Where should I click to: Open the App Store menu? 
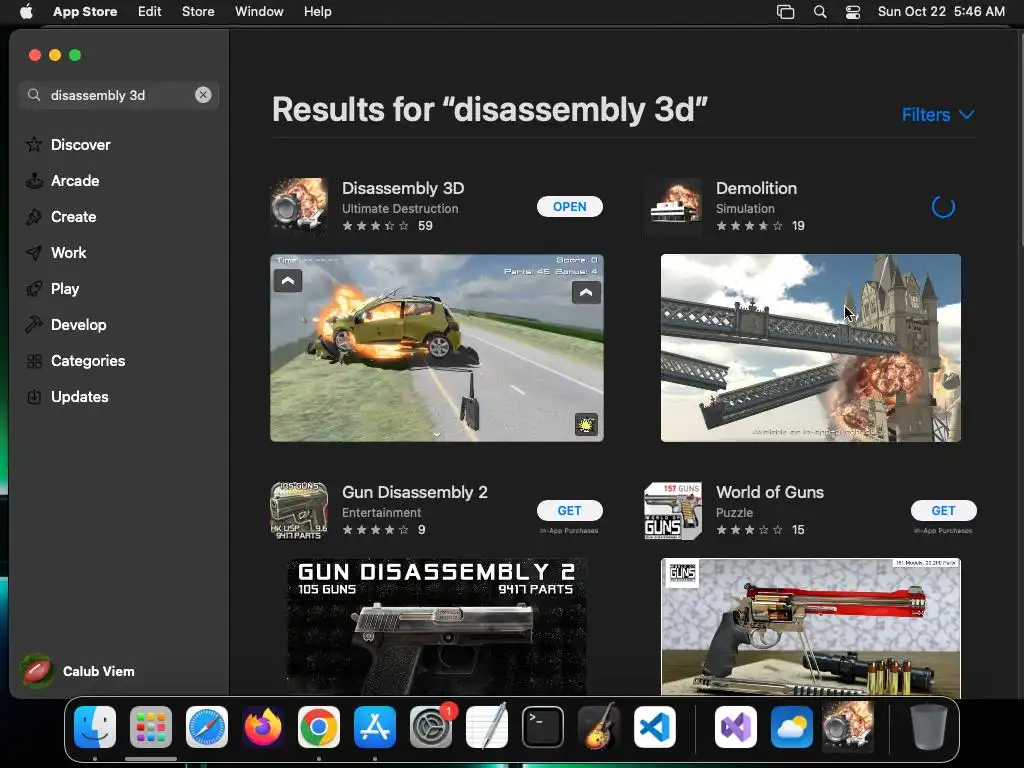tap(85, 11)
